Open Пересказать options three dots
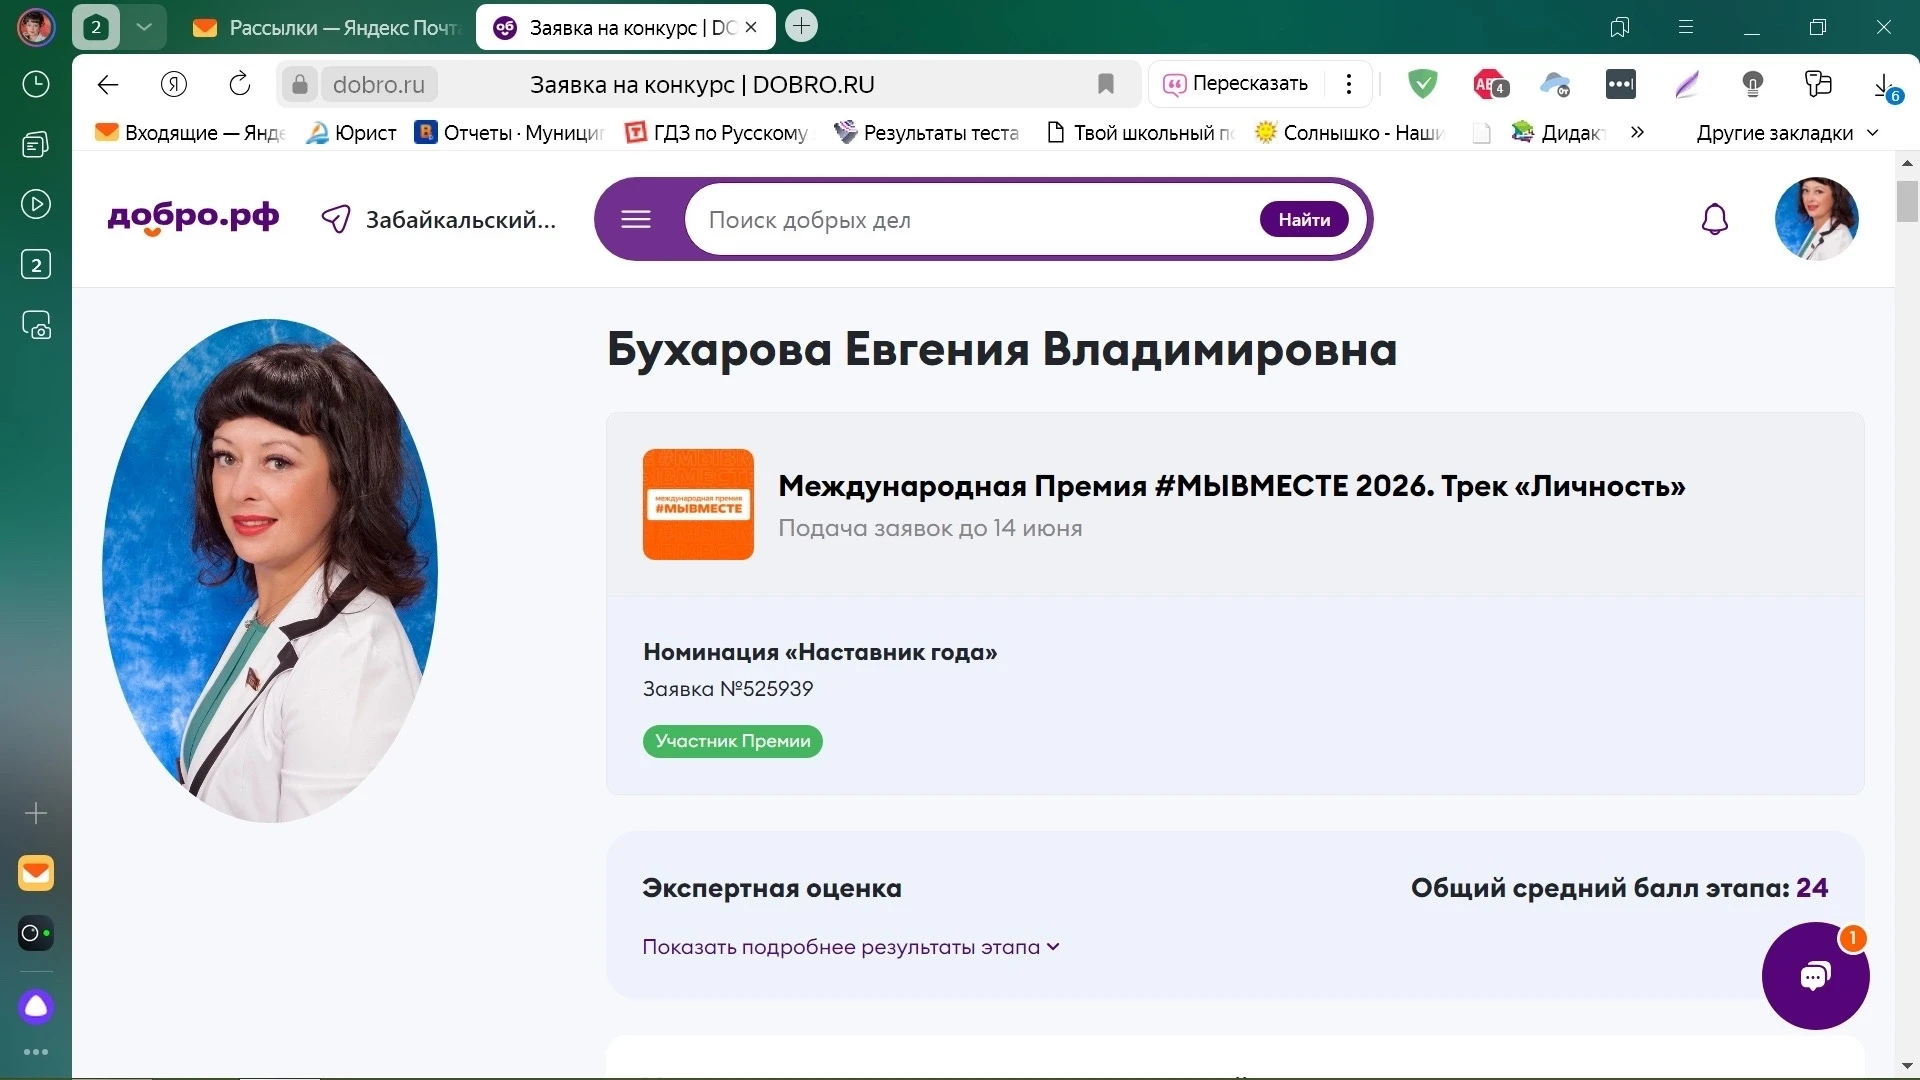This screenshot has height=1080, width=1920. click(1349, 84)
